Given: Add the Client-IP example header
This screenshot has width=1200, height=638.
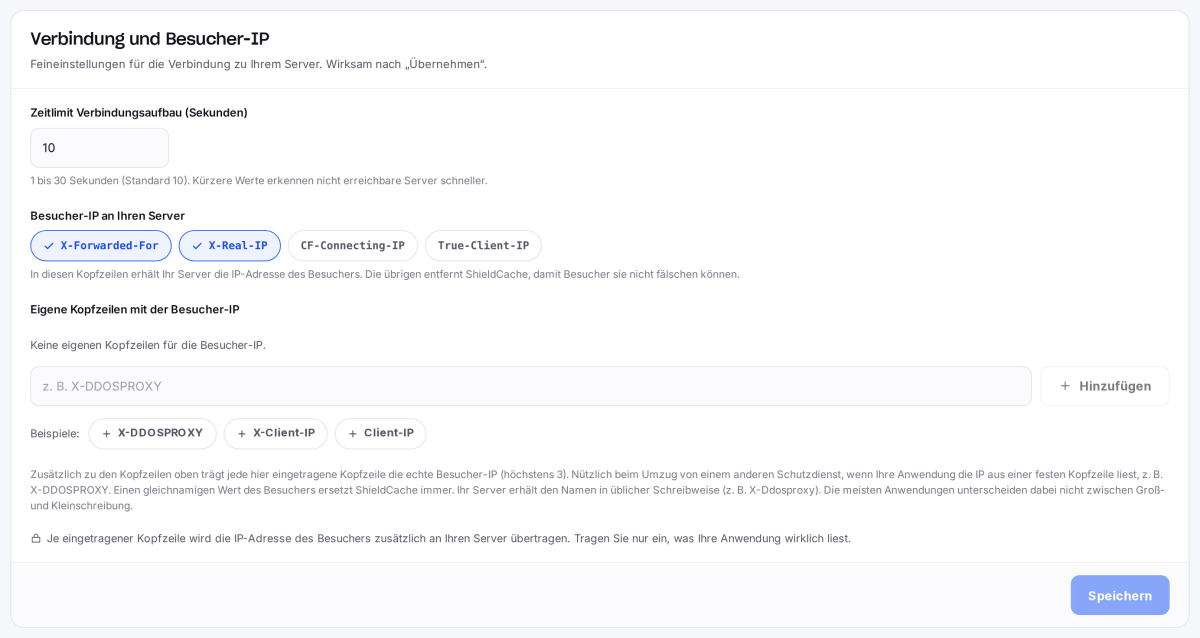Looking at the screenshot, I should [x=381, y=433].
